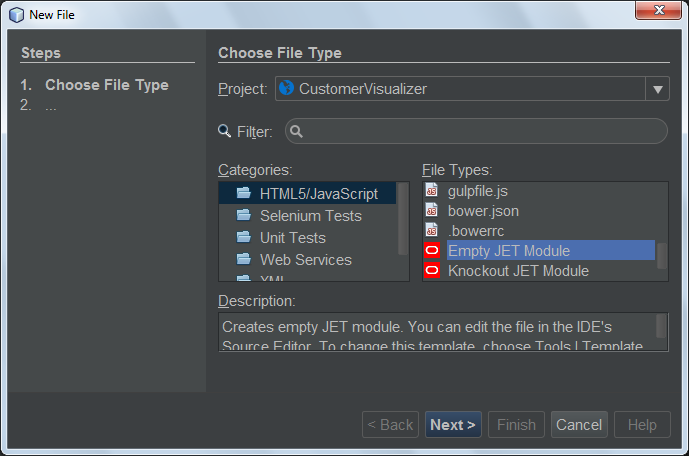This screenshot has height=456, width=689.
Task: Click the .bowerrc file icon
Action: point(432,231)
